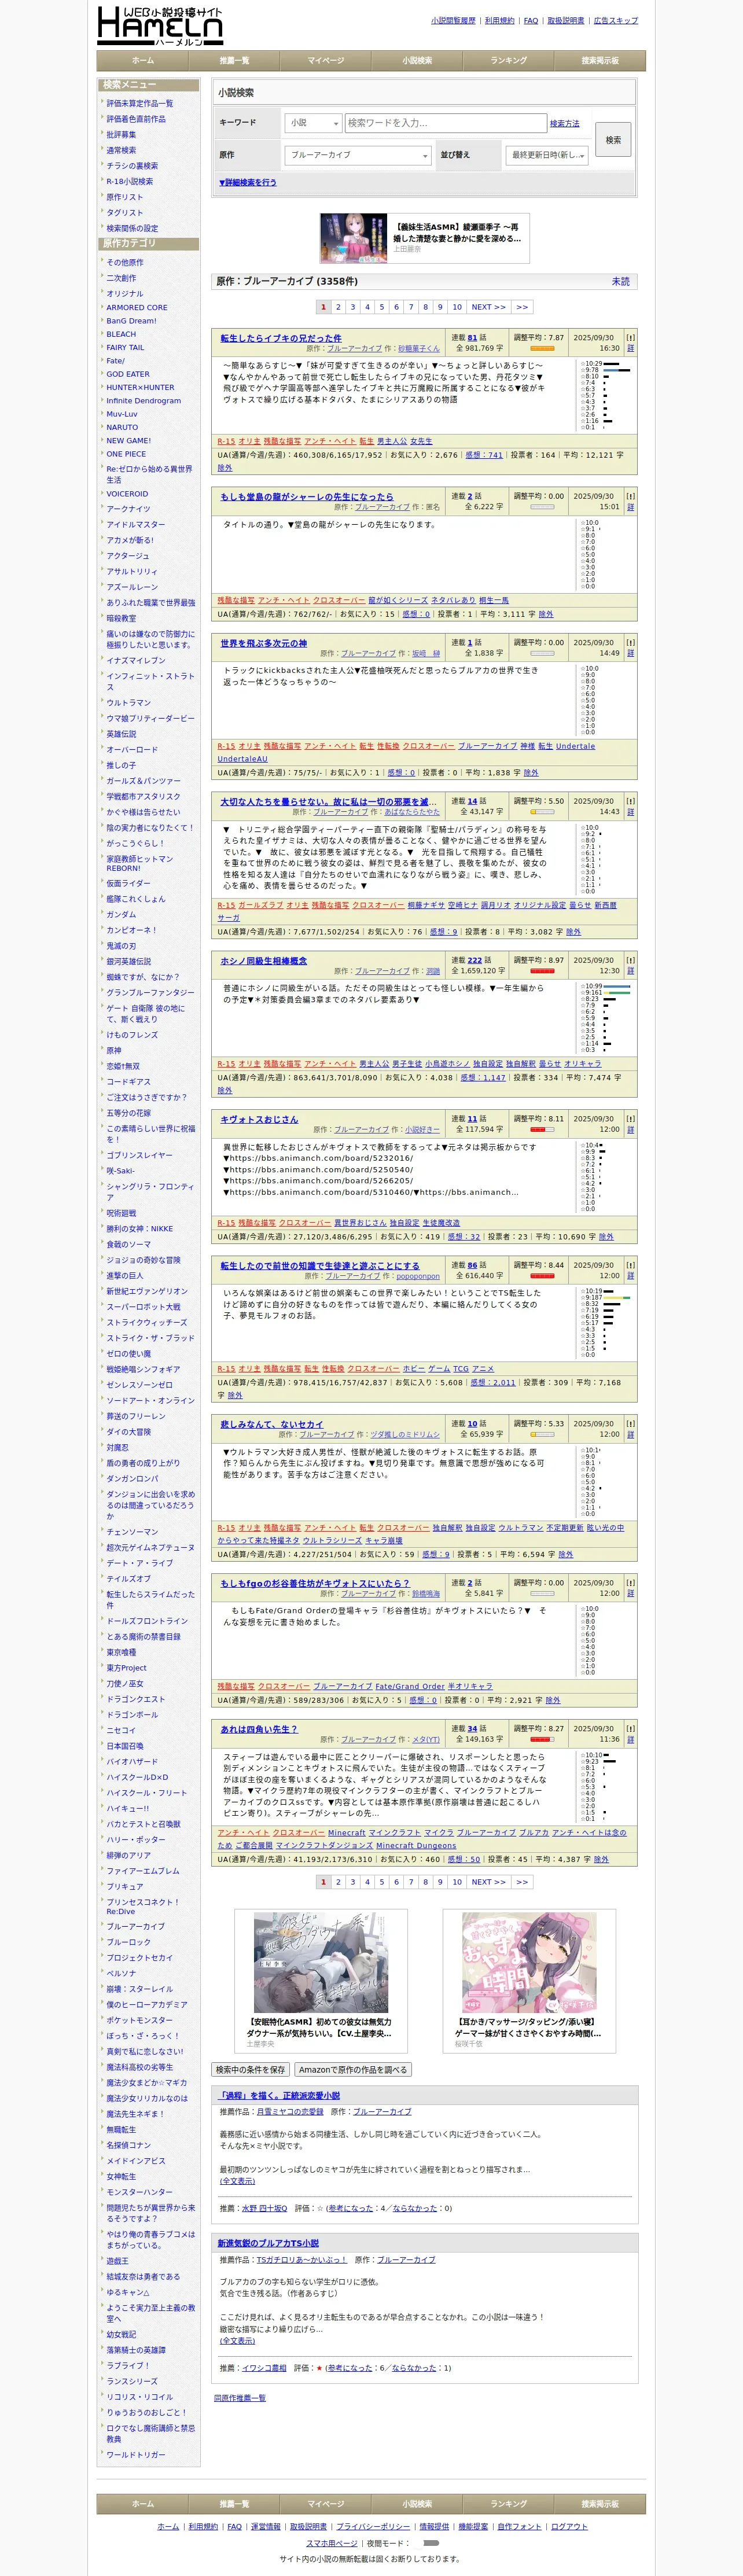Open 詳 details link for ホシノ同級生相棒概念
743x2576 pixels.
pyautogui.click(x=630, y=971)
